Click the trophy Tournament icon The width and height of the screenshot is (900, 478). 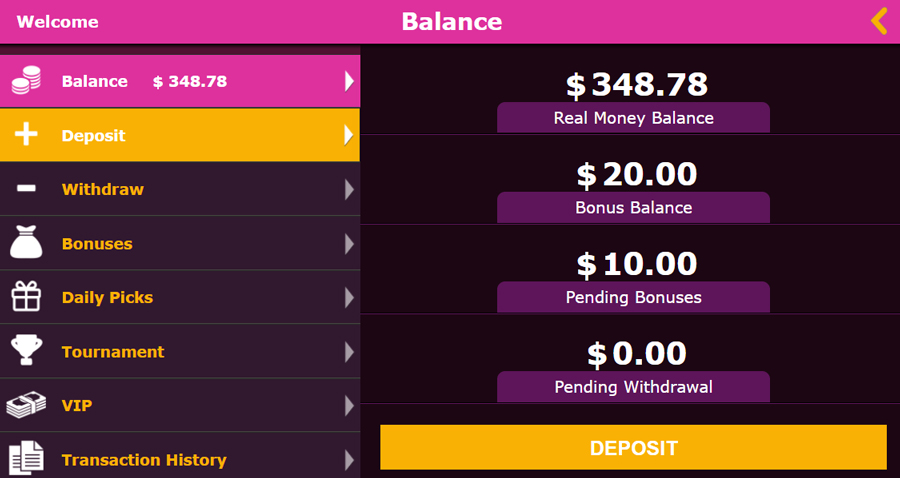point(27,351)
